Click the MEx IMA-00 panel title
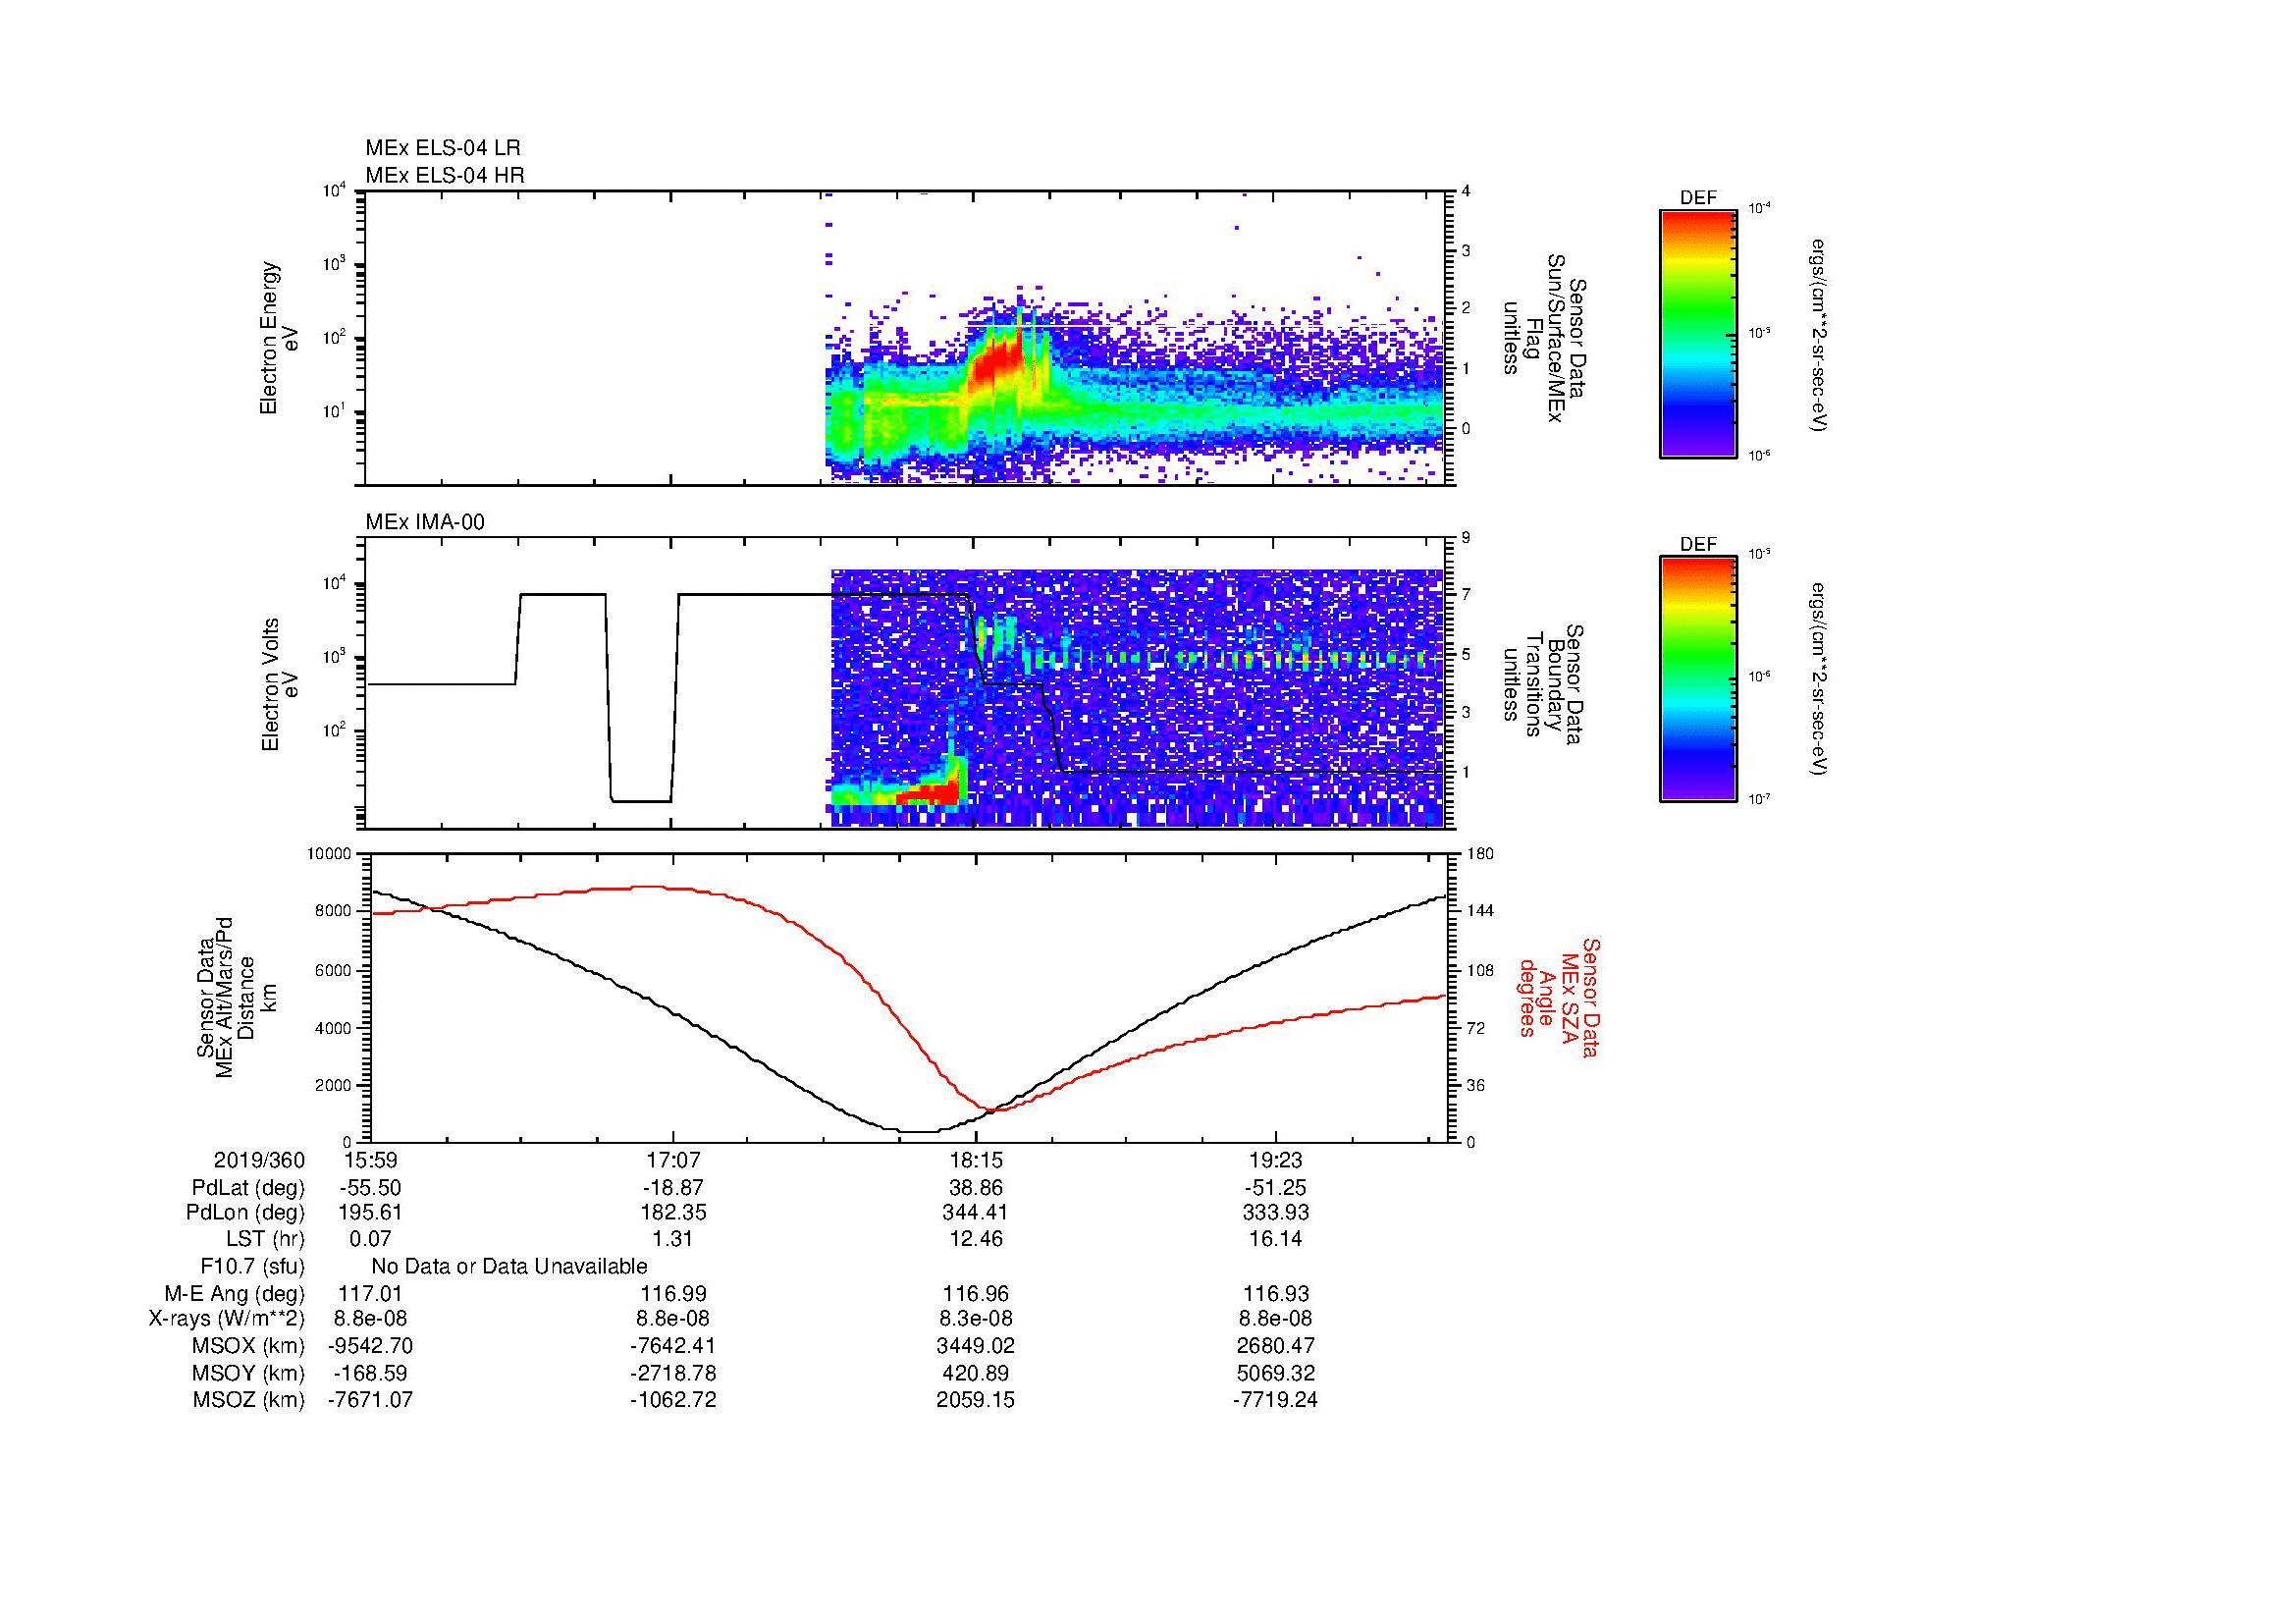 (425, 522)
